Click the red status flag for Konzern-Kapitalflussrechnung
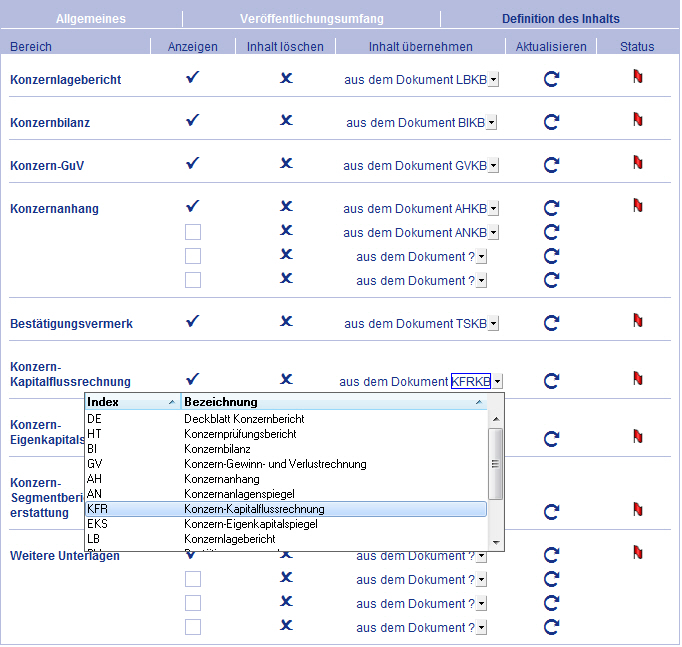The height and width of the screenshot is (647, 682). coord(638,379)
